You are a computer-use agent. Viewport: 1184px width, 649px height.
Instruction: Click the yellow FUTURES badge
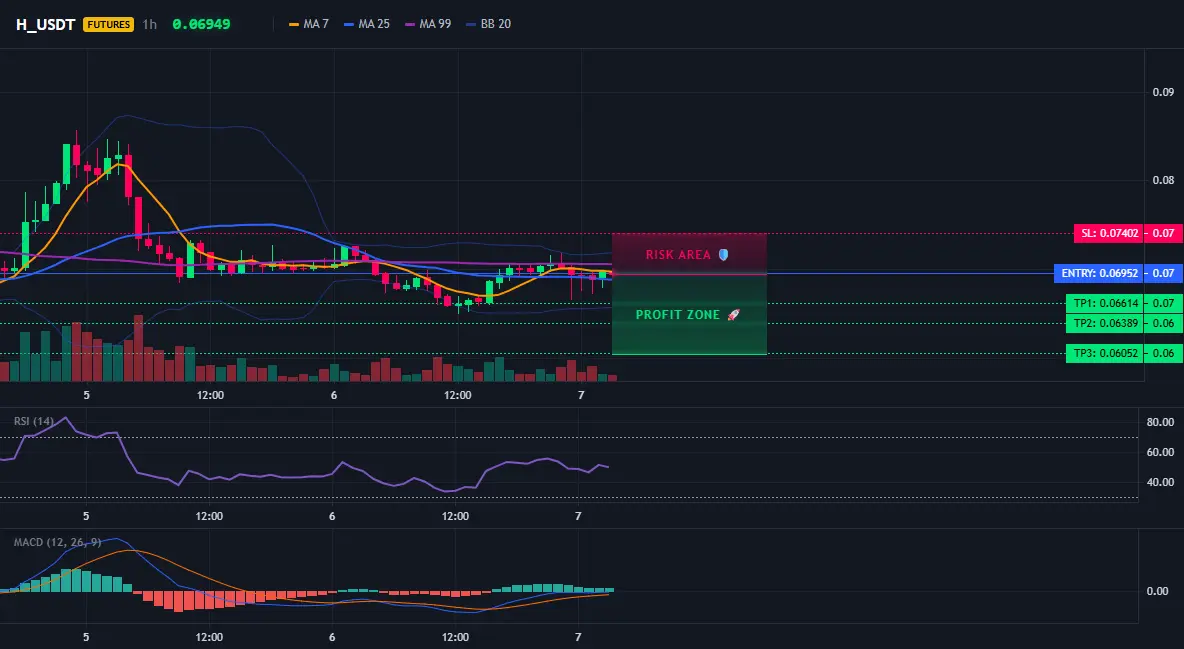[109, 24]
